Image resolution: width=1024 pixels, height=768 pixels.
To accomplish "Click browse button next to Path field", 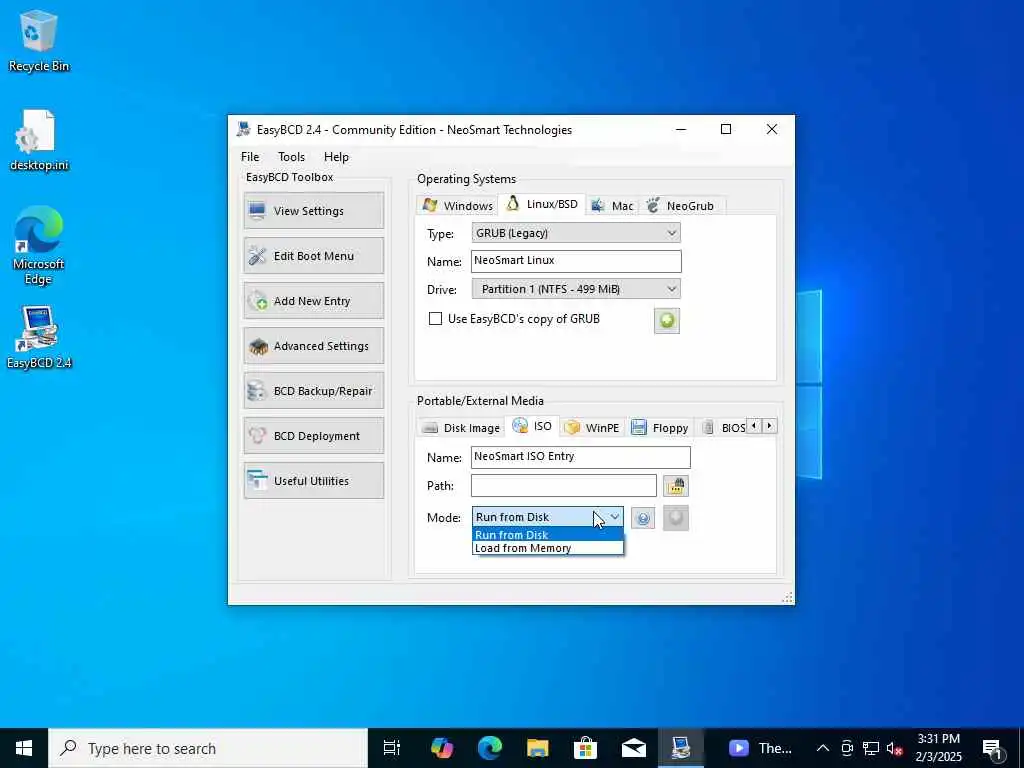I will click(x=675, y=486).
